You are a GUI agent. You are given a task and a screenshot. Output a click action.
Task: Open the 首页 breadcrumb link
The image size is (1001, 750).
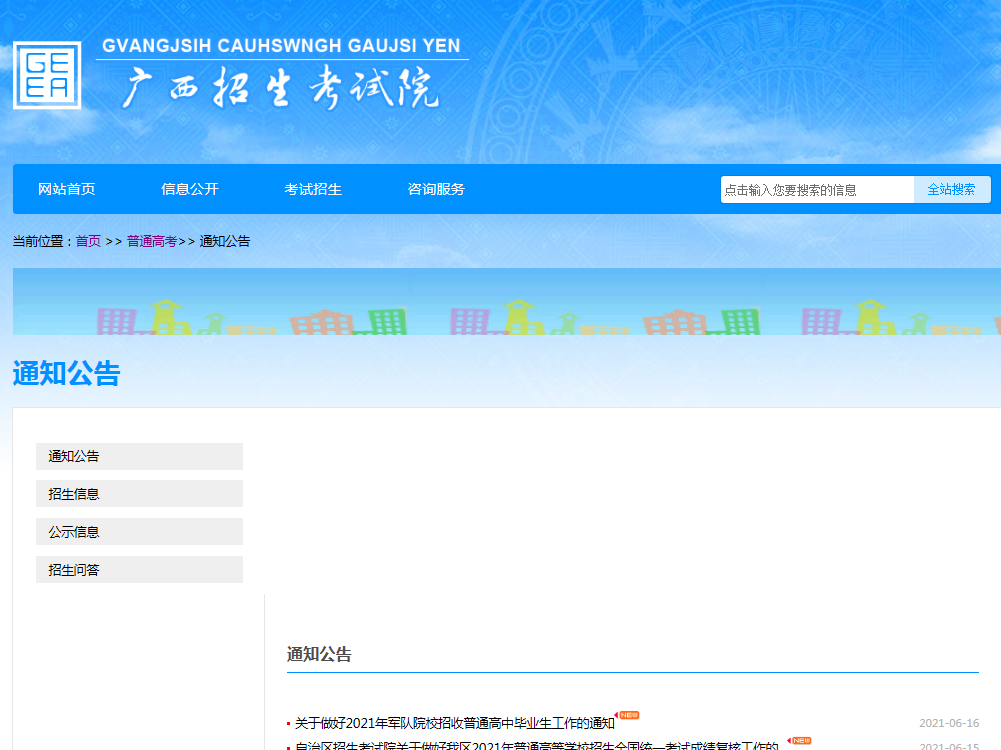(88, 241)
